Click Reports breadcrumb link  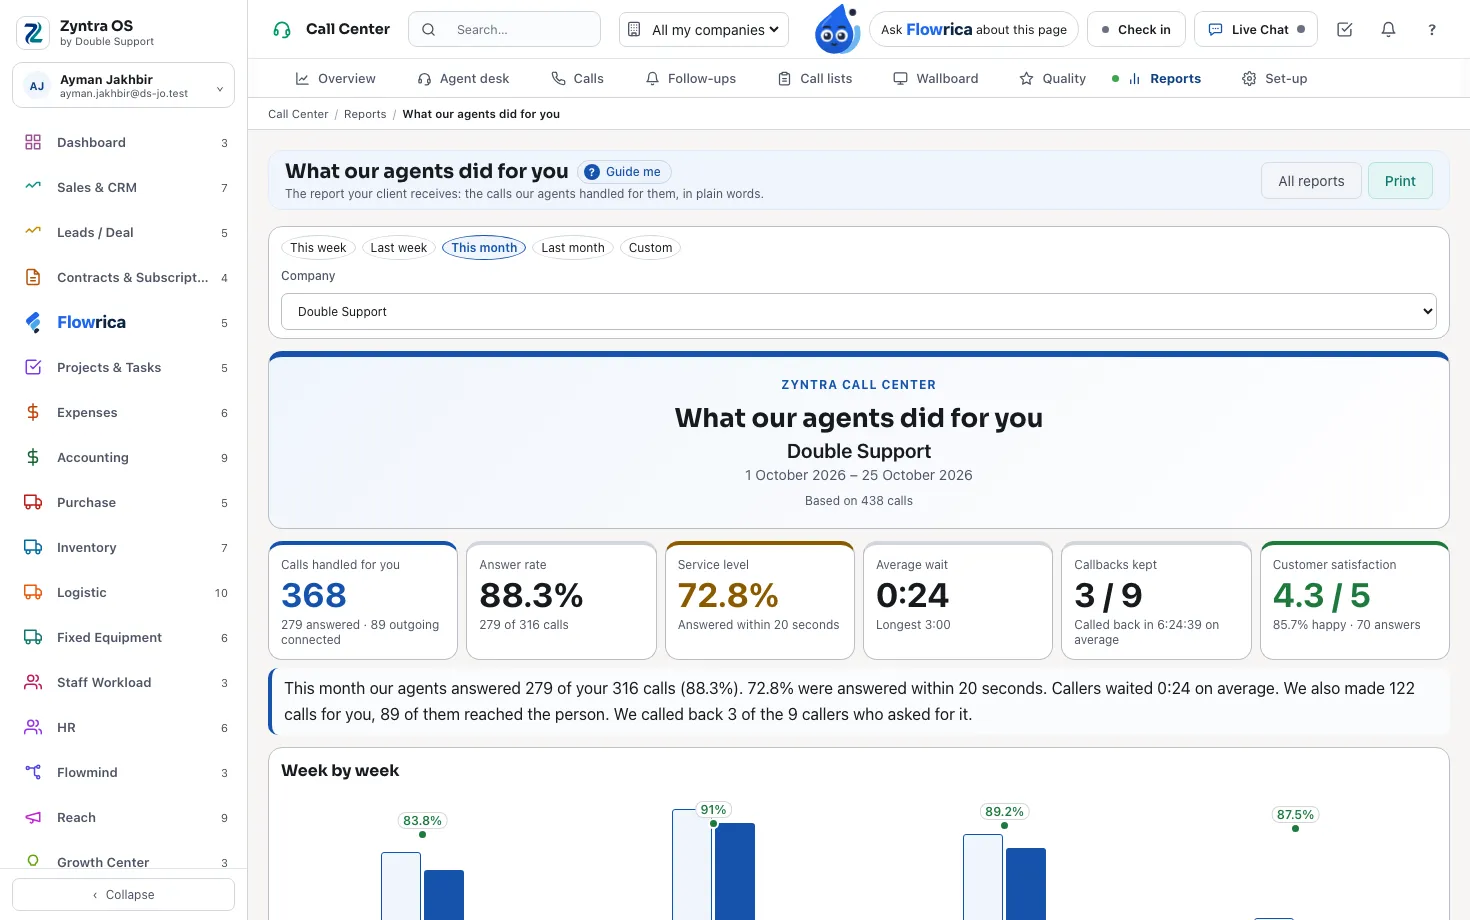(365, 114)
